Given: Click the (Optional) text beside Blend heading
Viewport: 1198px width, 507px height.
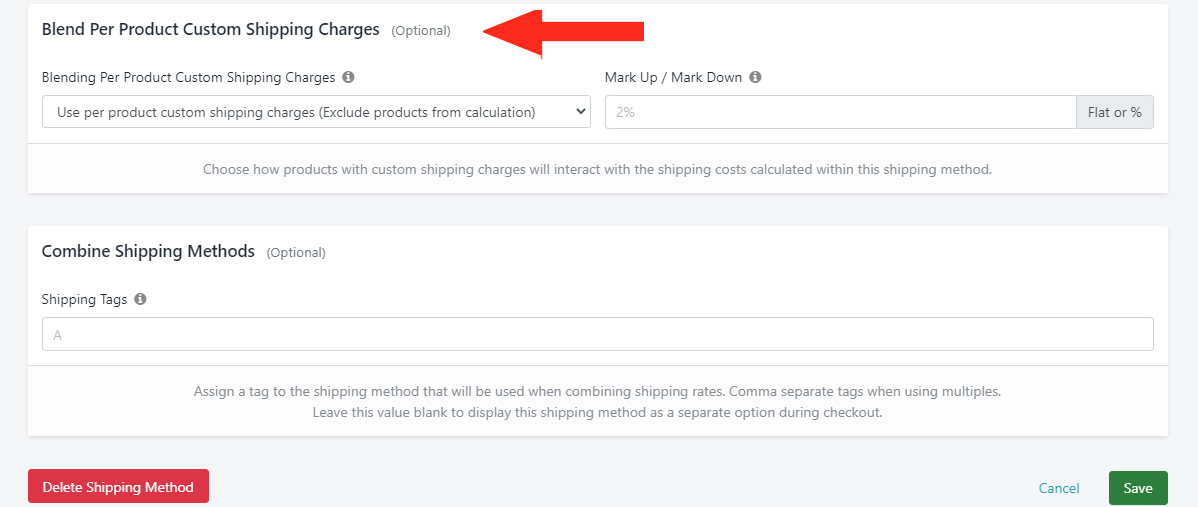Looking at the screenshot, I should coord(421,31).
